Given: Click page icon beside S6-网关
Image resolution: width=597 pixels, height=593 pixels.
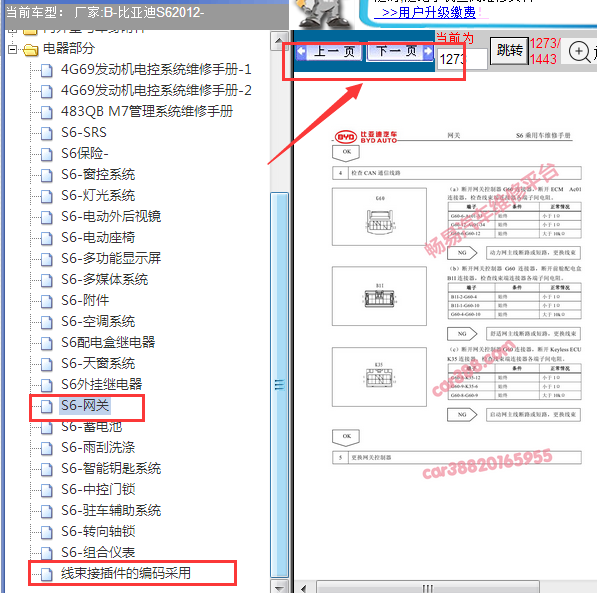Looking at the screenshot, I should [x=46, y=406].
